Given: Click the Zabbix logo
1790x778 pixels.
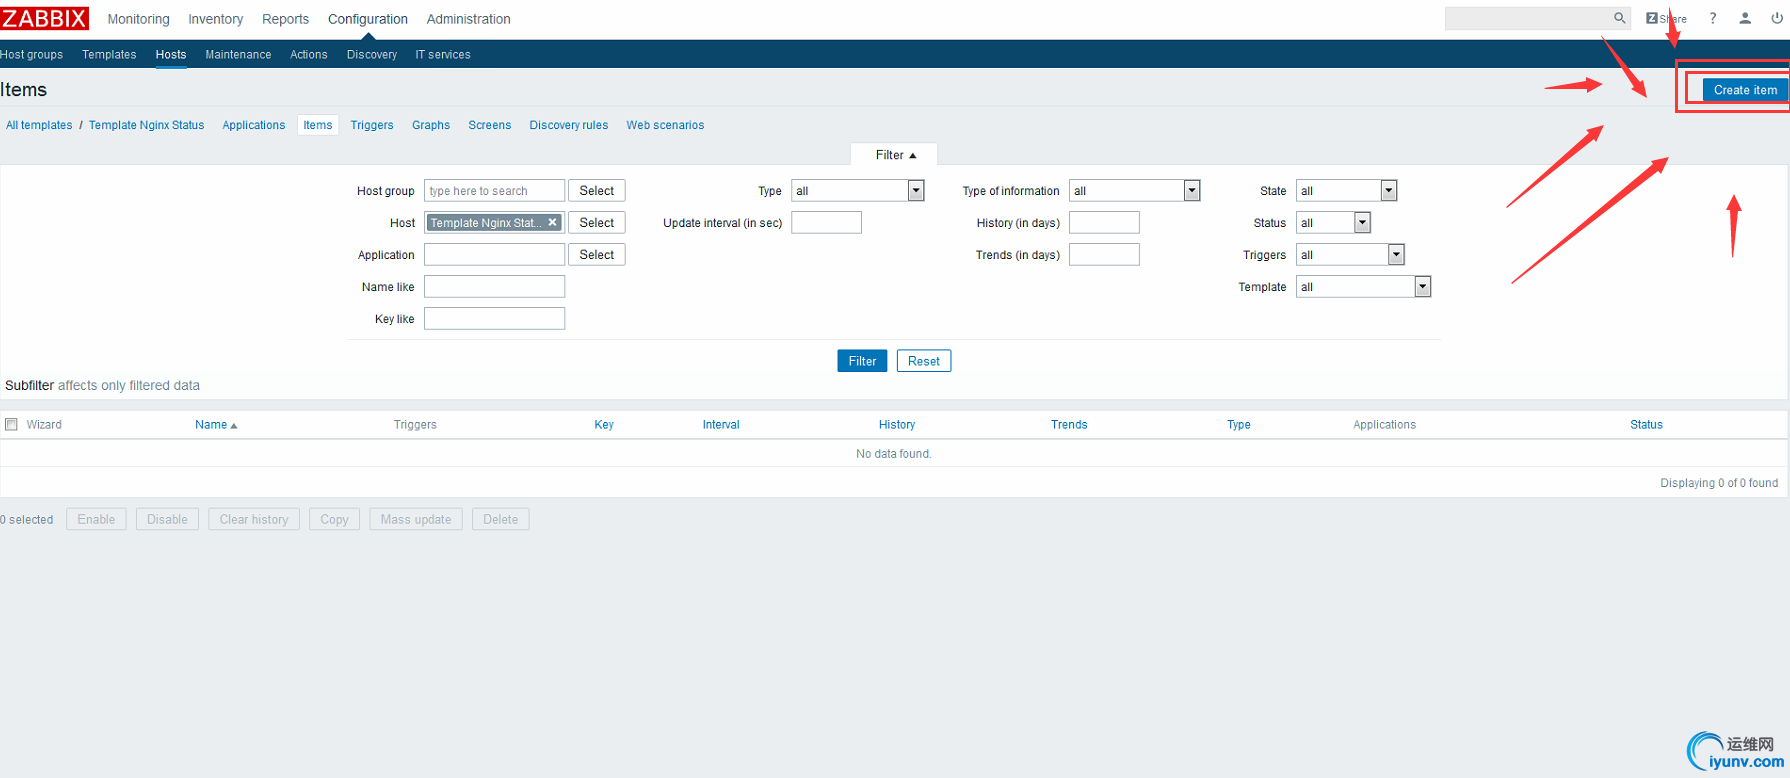Looking at the screenshot, I should [44, 18].
